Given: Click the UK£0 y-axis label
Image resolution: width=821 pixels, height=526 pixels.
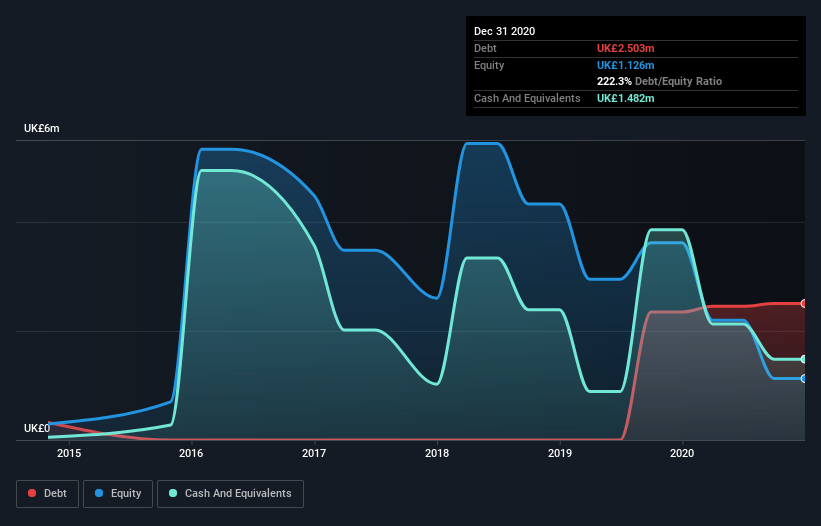Looking at the screenshot, I should (37, 429).
